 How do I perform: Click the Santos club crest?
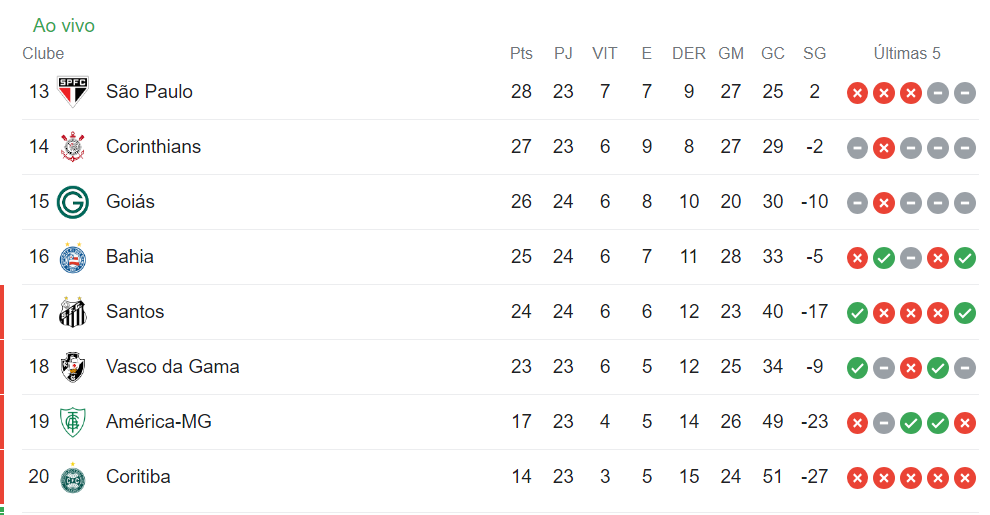click(x=73, y=312)
